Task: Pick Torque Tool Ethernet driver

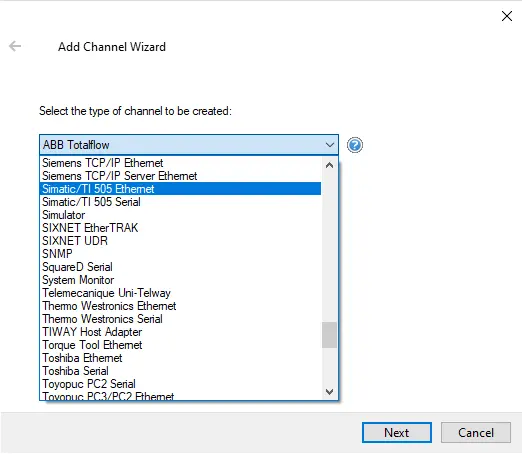Action: (x=180, y=345)
